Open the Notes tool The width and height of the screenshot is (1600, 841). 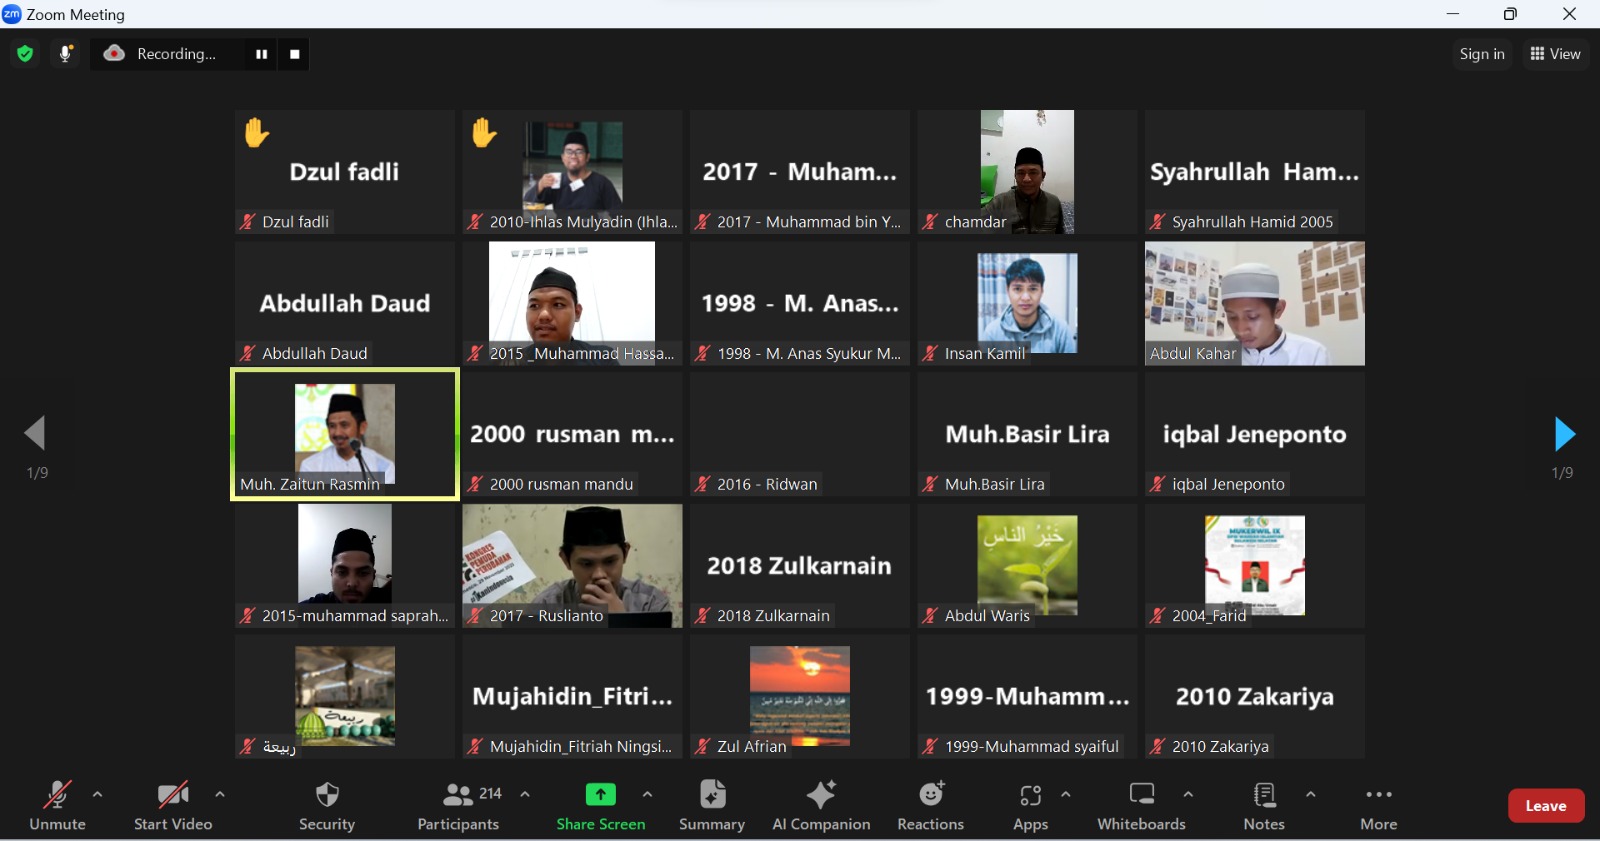coord(1264,795)
